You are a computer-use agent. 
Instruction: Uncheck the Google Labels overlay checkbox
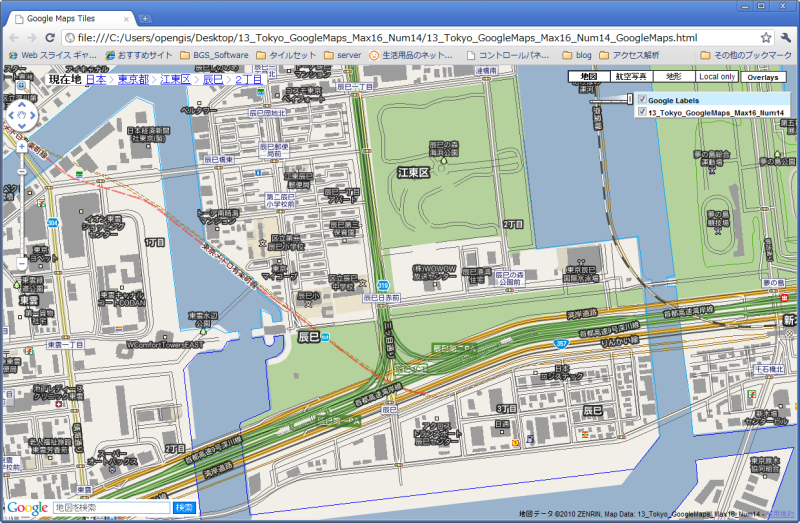pyautogui.click(x=642, y=100)
